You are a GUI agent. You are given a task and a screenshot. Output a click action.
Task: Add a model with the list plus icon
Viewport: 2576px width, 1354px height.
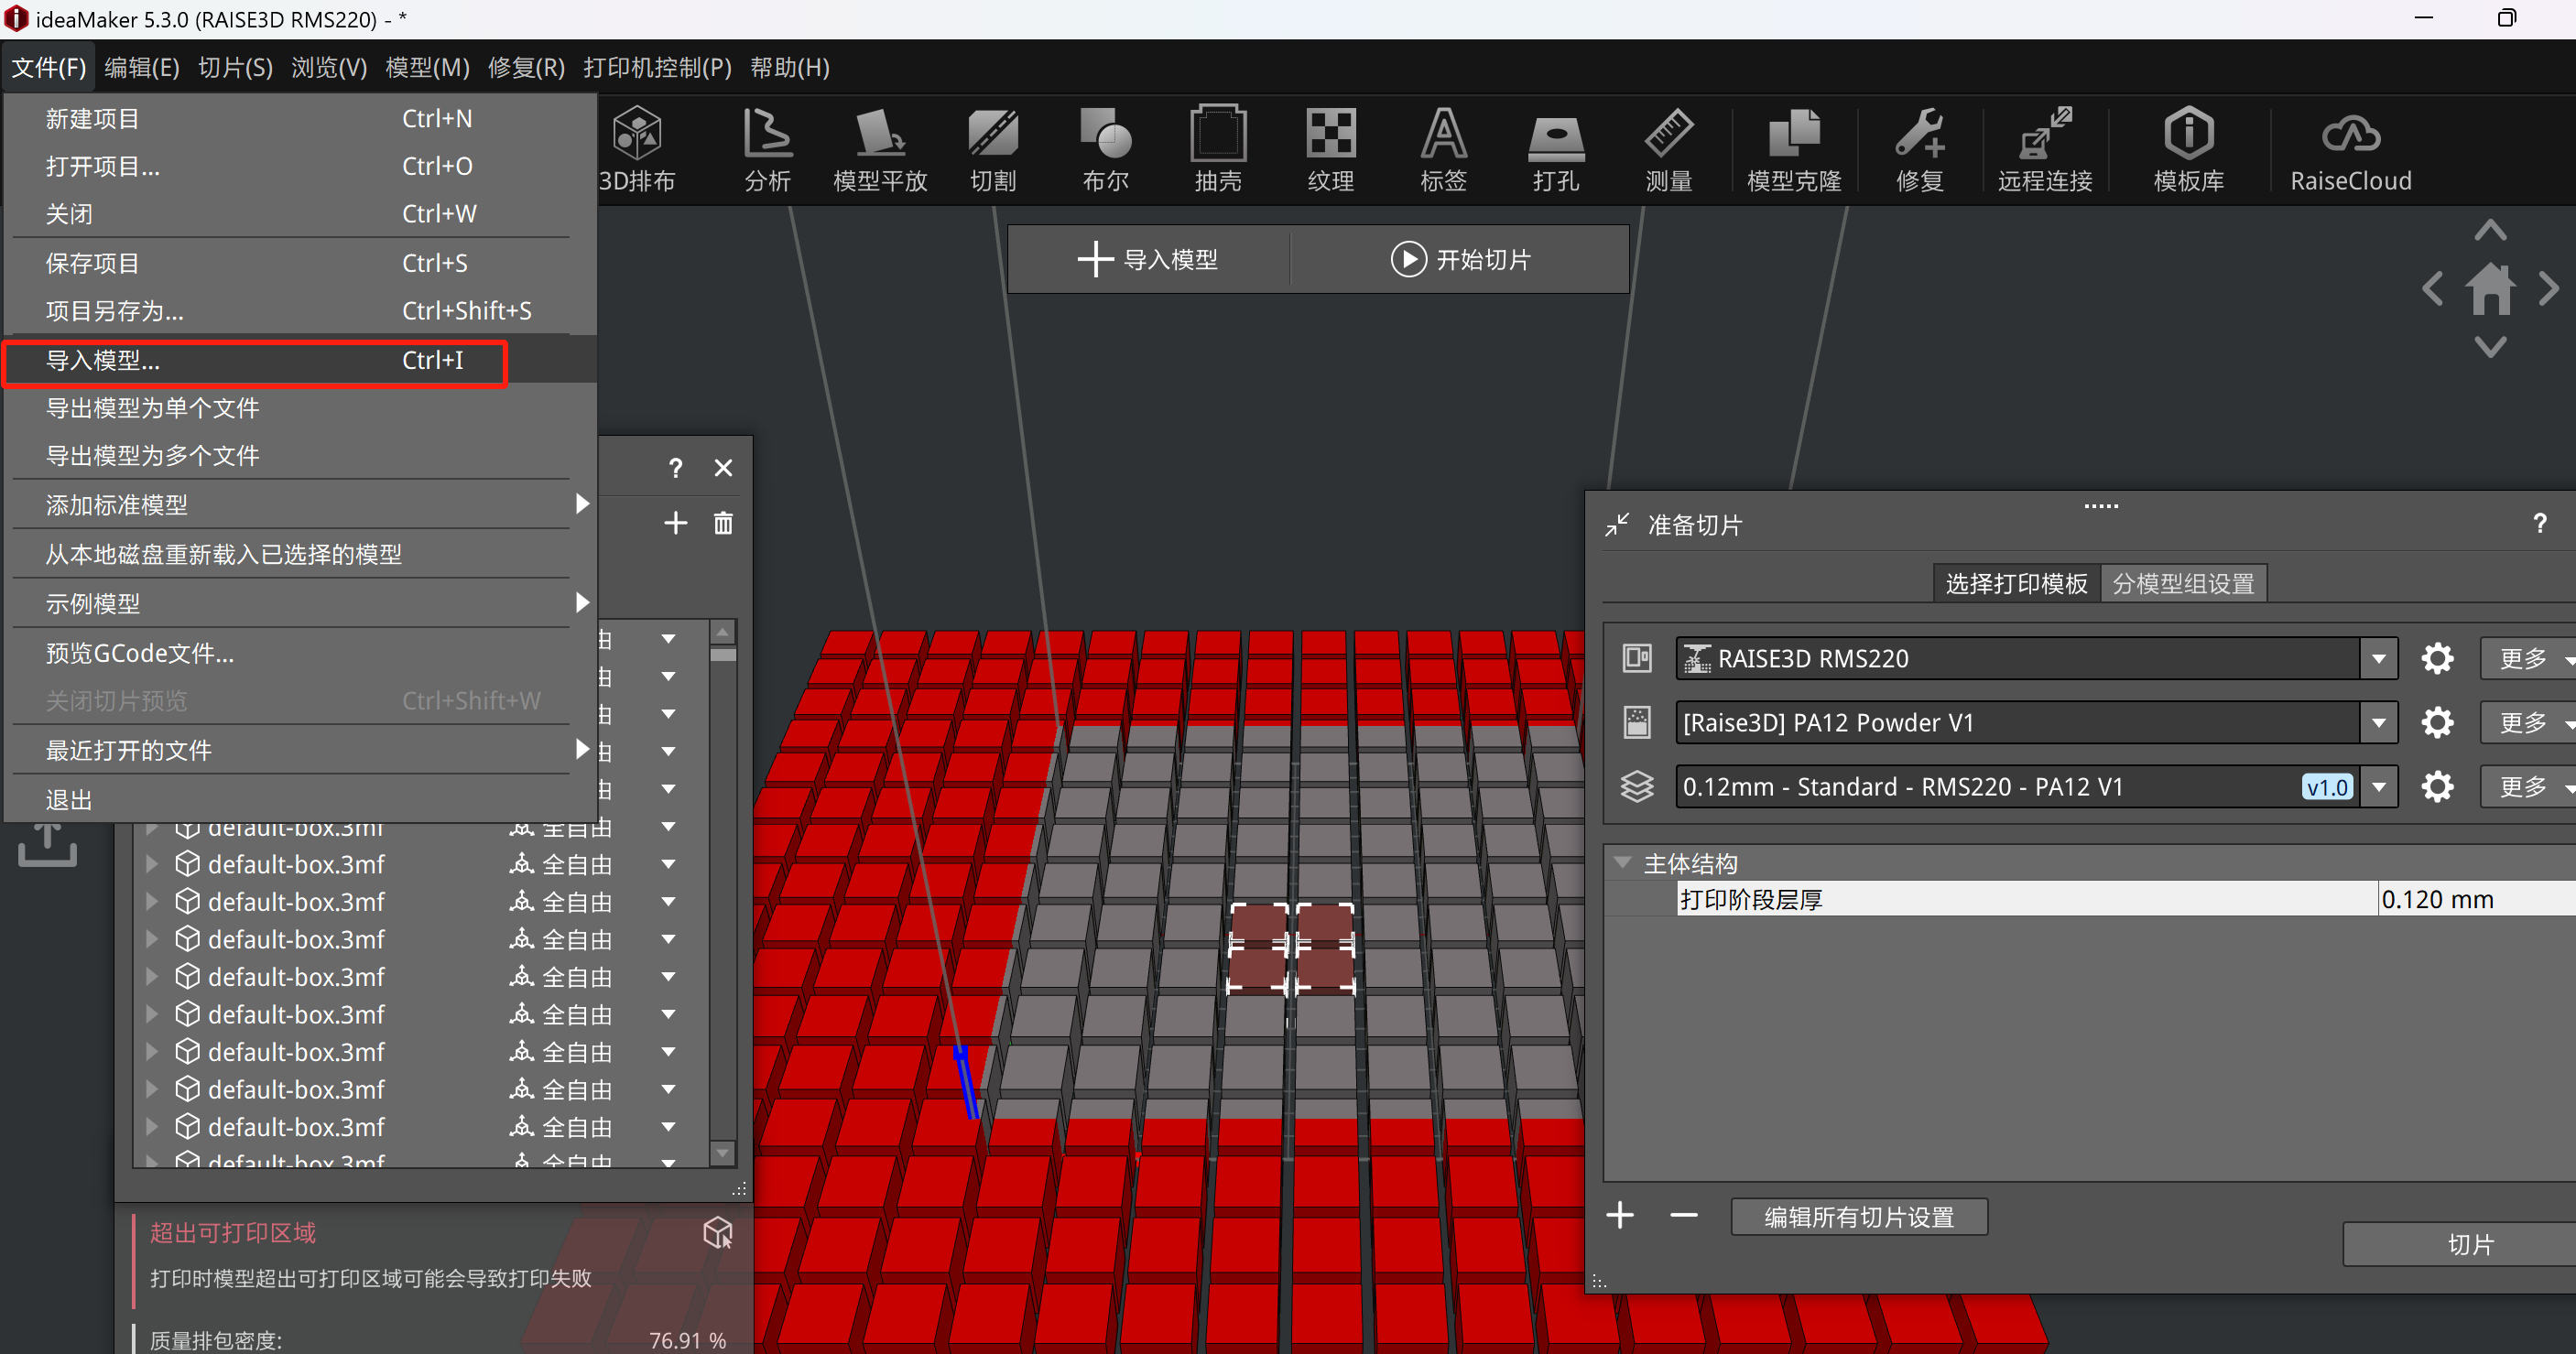point(675,522)
